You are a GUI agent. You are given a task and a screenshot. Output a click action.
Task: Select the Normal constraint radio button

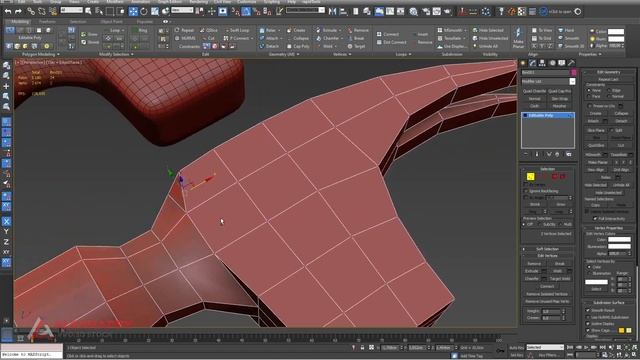[x=609, y=96]
